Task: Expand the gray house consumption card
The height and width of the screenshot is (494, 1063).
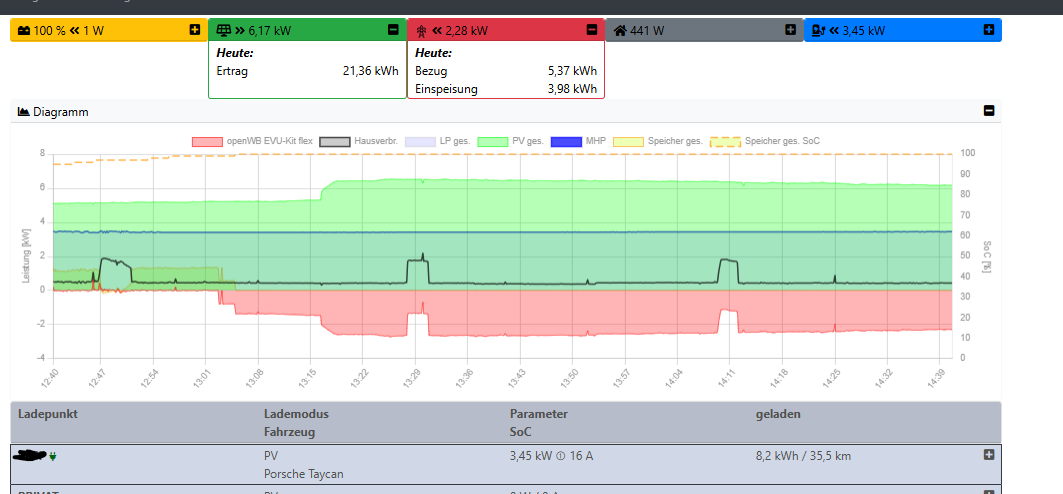Action: coord(790,31)
